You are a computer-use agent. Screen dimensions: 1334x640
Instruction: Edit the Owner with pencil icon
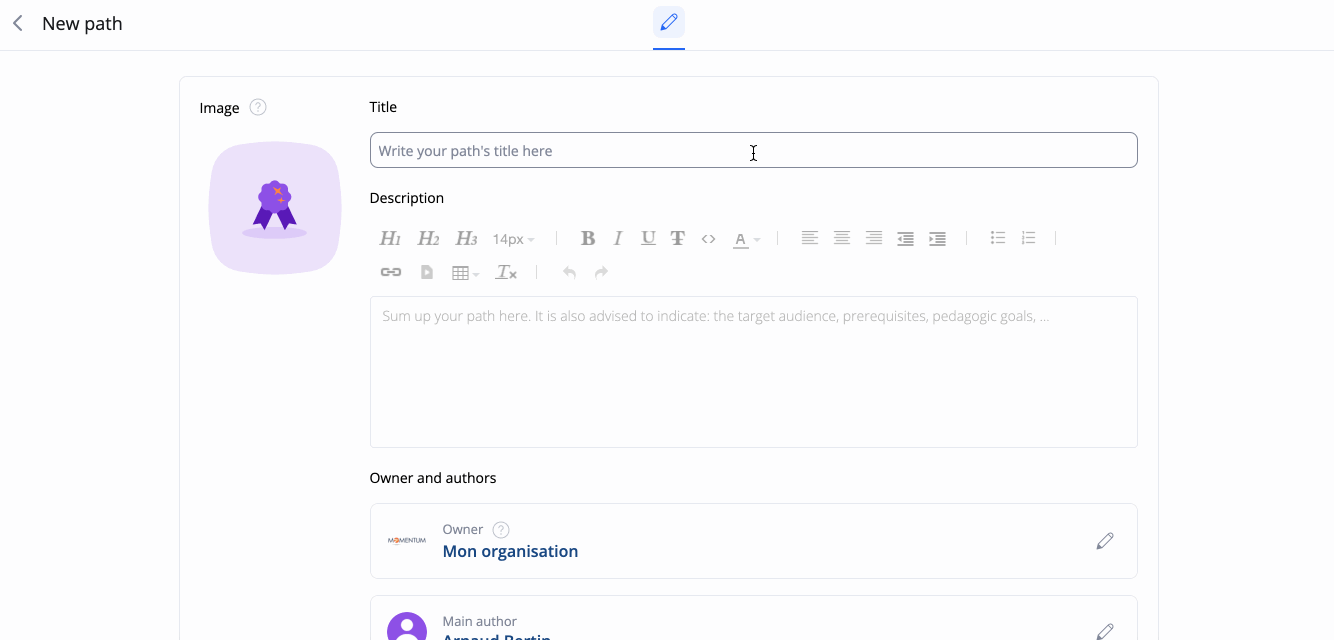[1105, 541]
